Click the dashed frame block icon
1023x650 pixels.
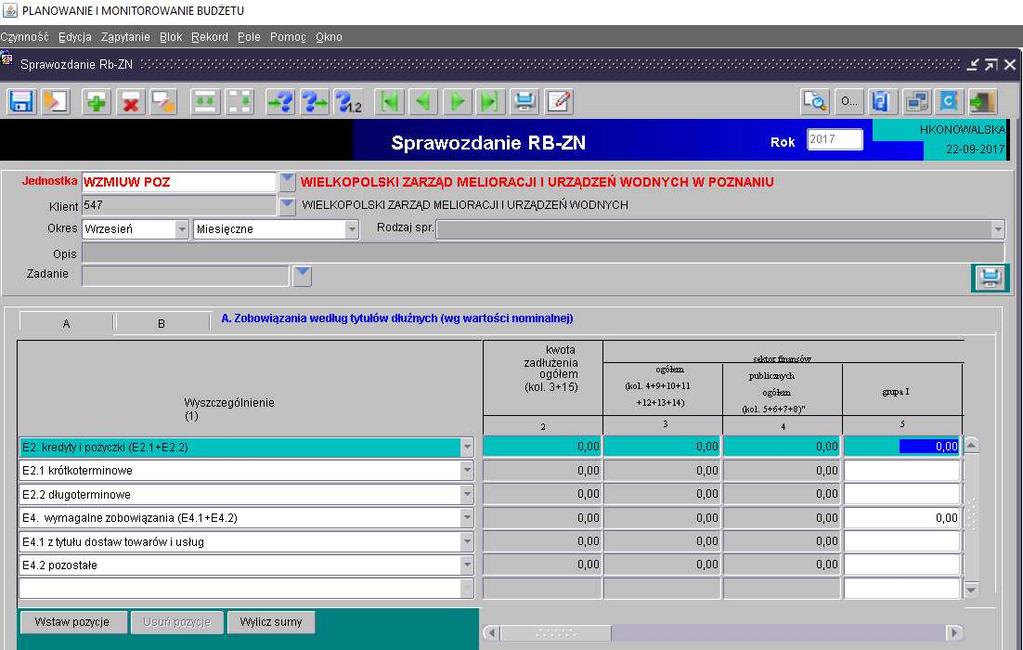pos(239,102)
